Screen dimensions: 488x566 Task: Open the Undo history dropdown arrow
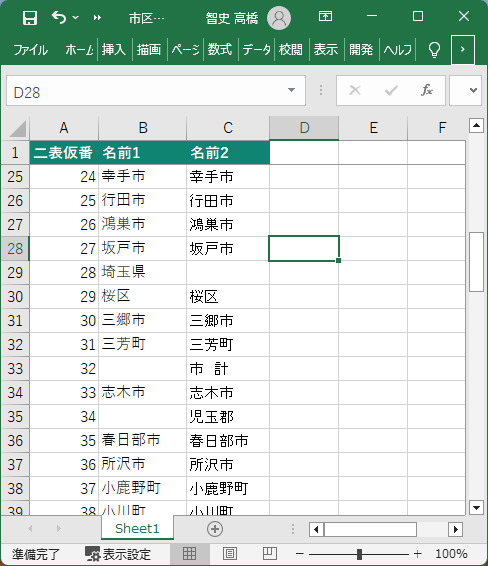pos(75,17)
